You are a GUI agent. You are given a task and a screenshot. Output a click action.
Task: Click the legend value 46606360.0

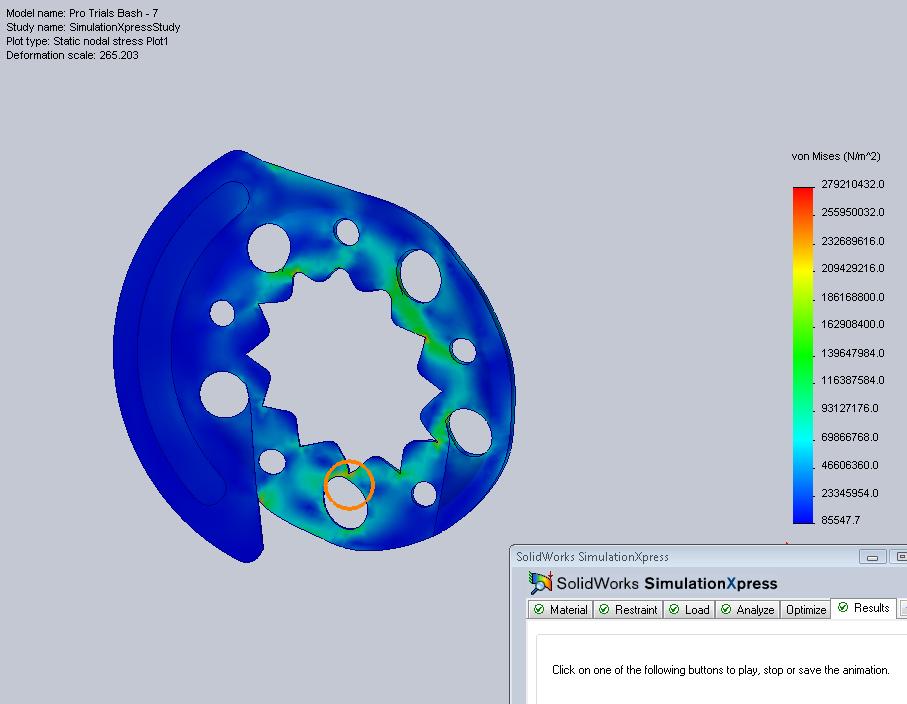tap(850, 465)
